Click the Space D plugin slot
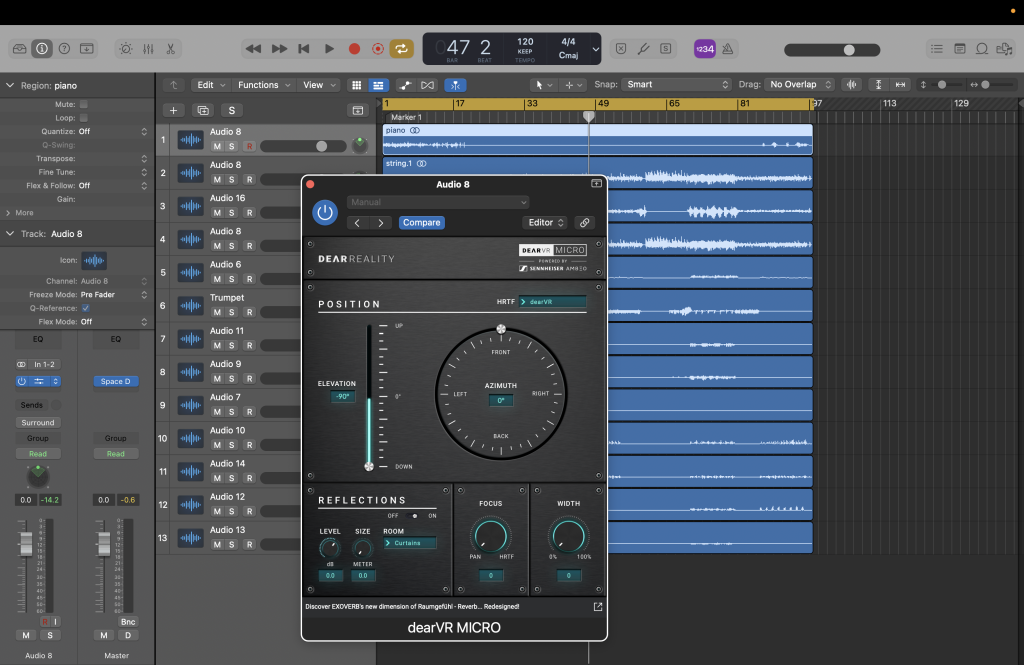This screenshot has width=1024, height=665. pyautogui.click(x=116, y=381)
